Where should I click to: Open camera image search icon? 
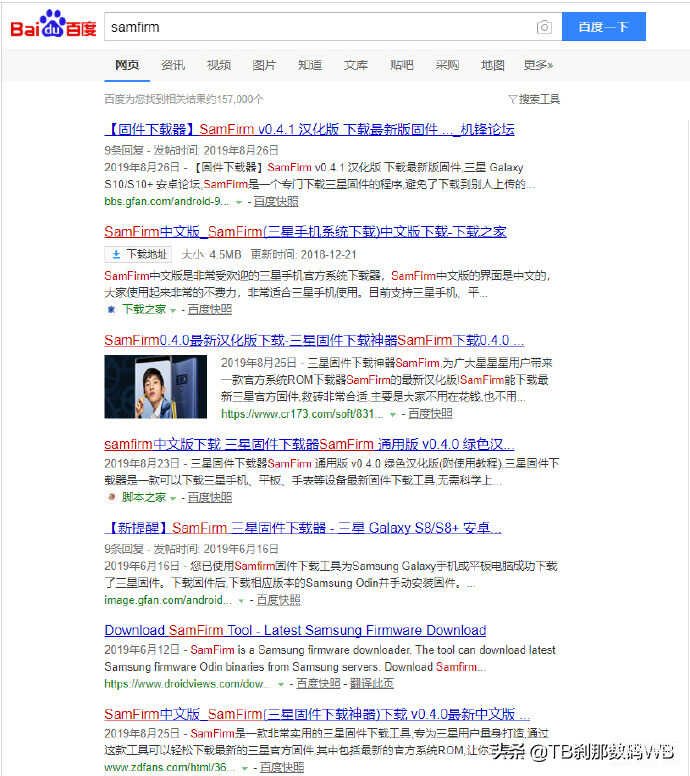(x=544, y=27)
